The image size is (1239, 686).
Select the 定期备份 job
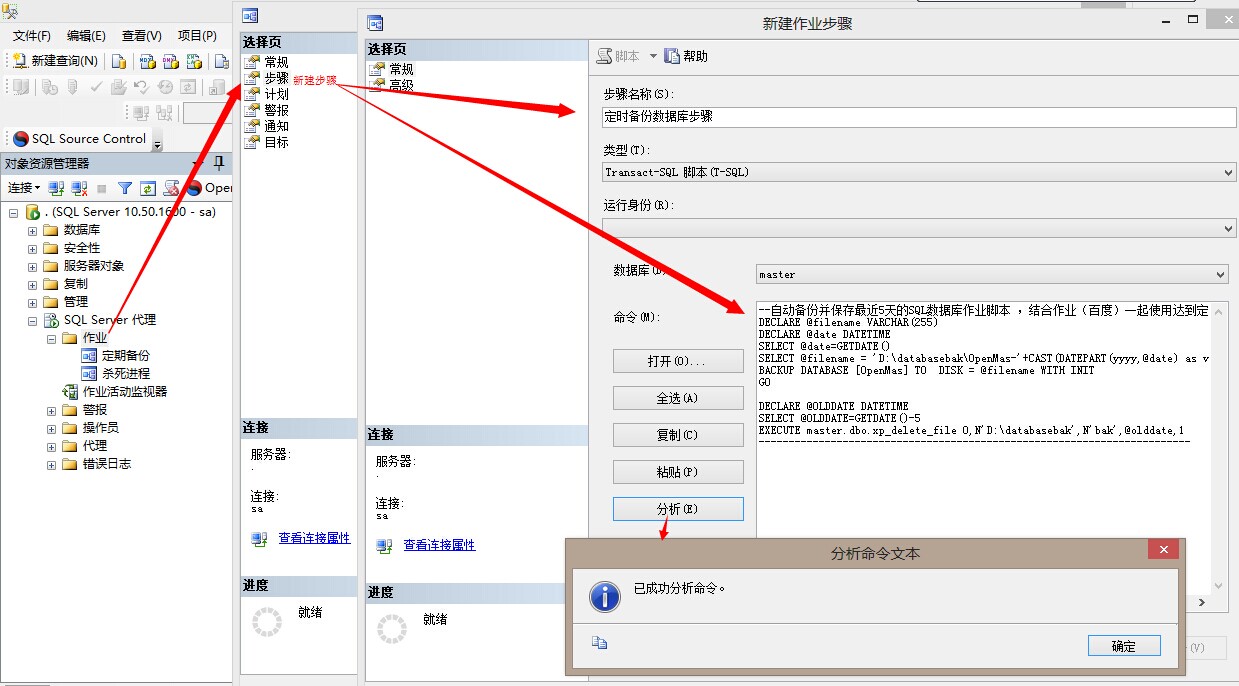click(125, 356)
